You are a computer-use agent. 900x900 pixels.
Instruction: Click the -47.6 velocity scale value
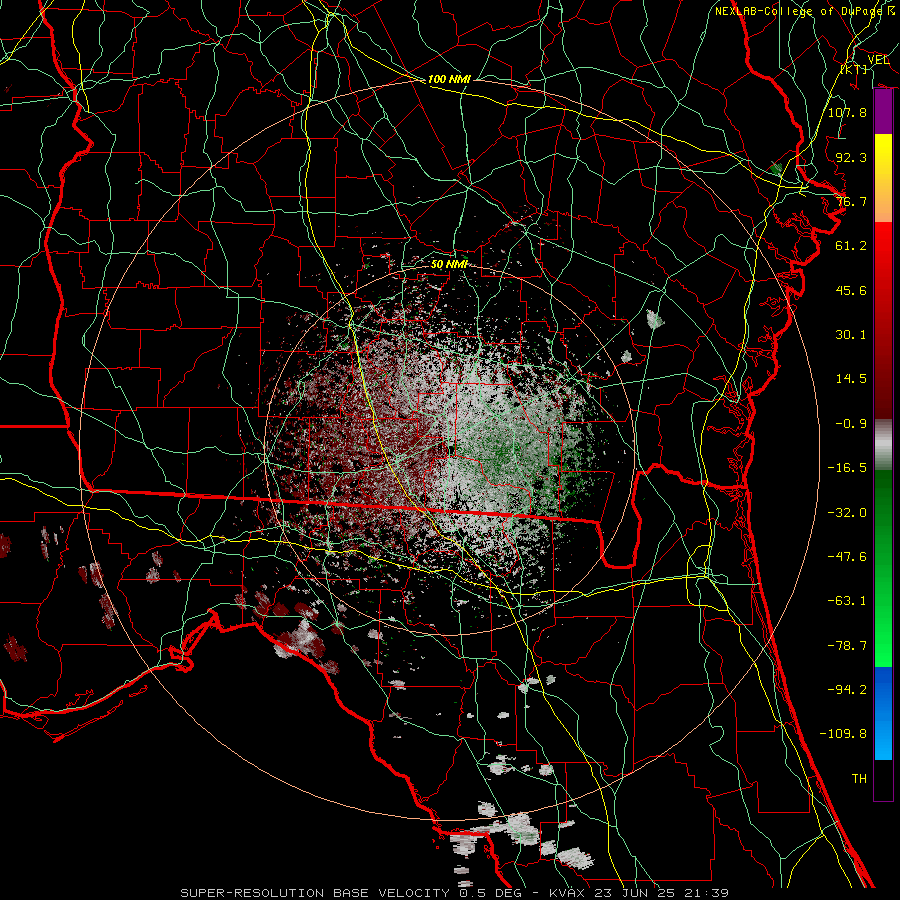(x=847, y=557)
